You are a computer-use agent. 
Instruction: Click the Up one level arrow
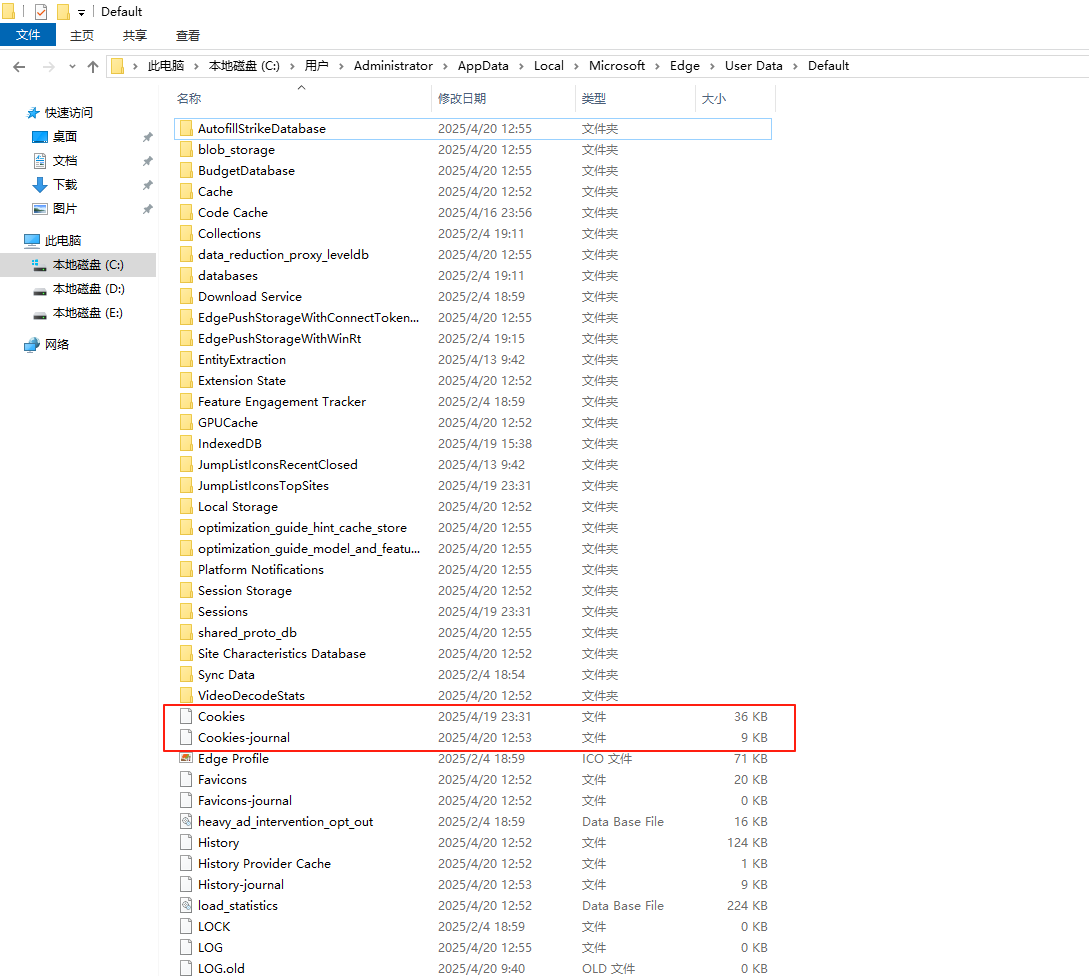[93, 66]
